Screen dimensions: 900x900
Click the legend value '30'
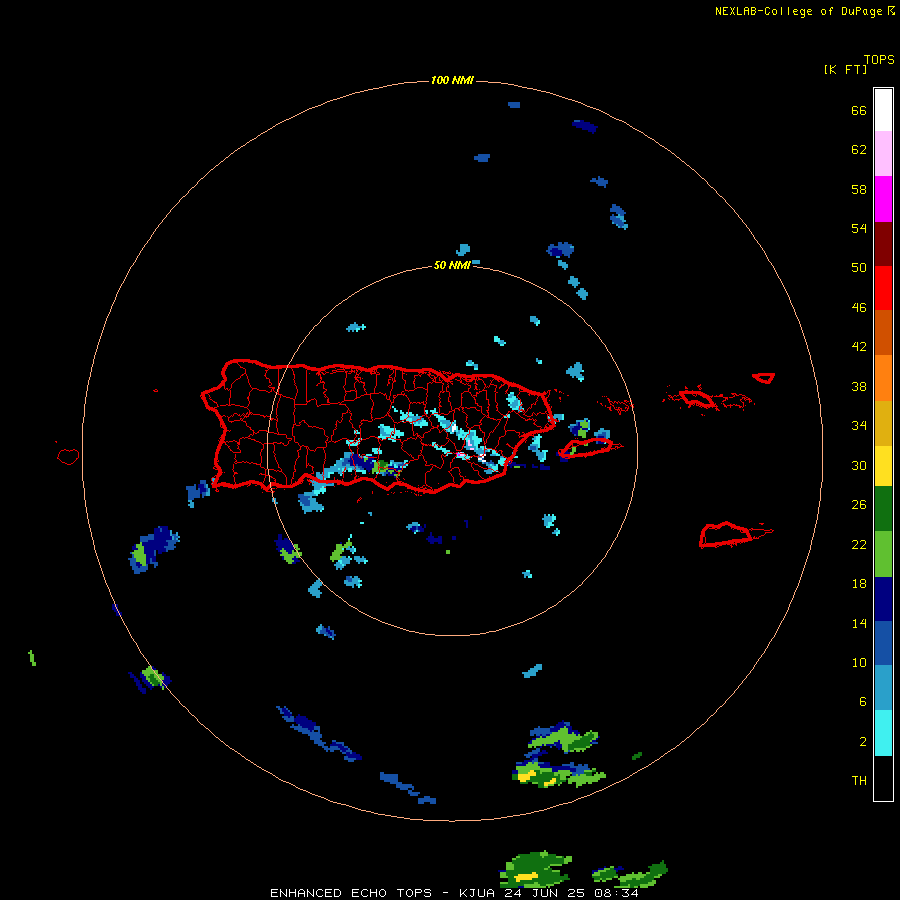click(x=859, y=465)
